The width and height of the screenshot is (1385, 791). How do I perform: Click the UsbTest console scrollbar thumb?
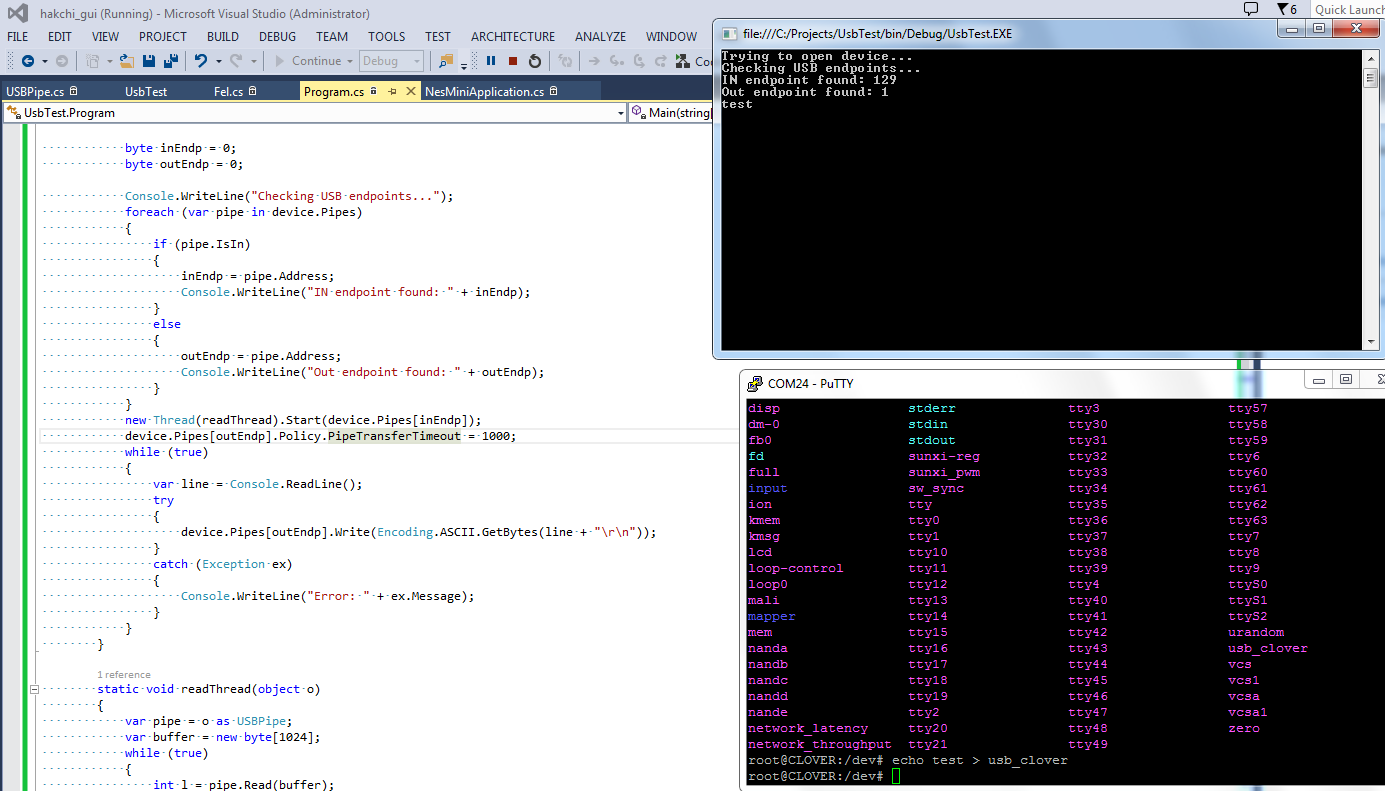pyautogui.click(x=1370, y=78)
